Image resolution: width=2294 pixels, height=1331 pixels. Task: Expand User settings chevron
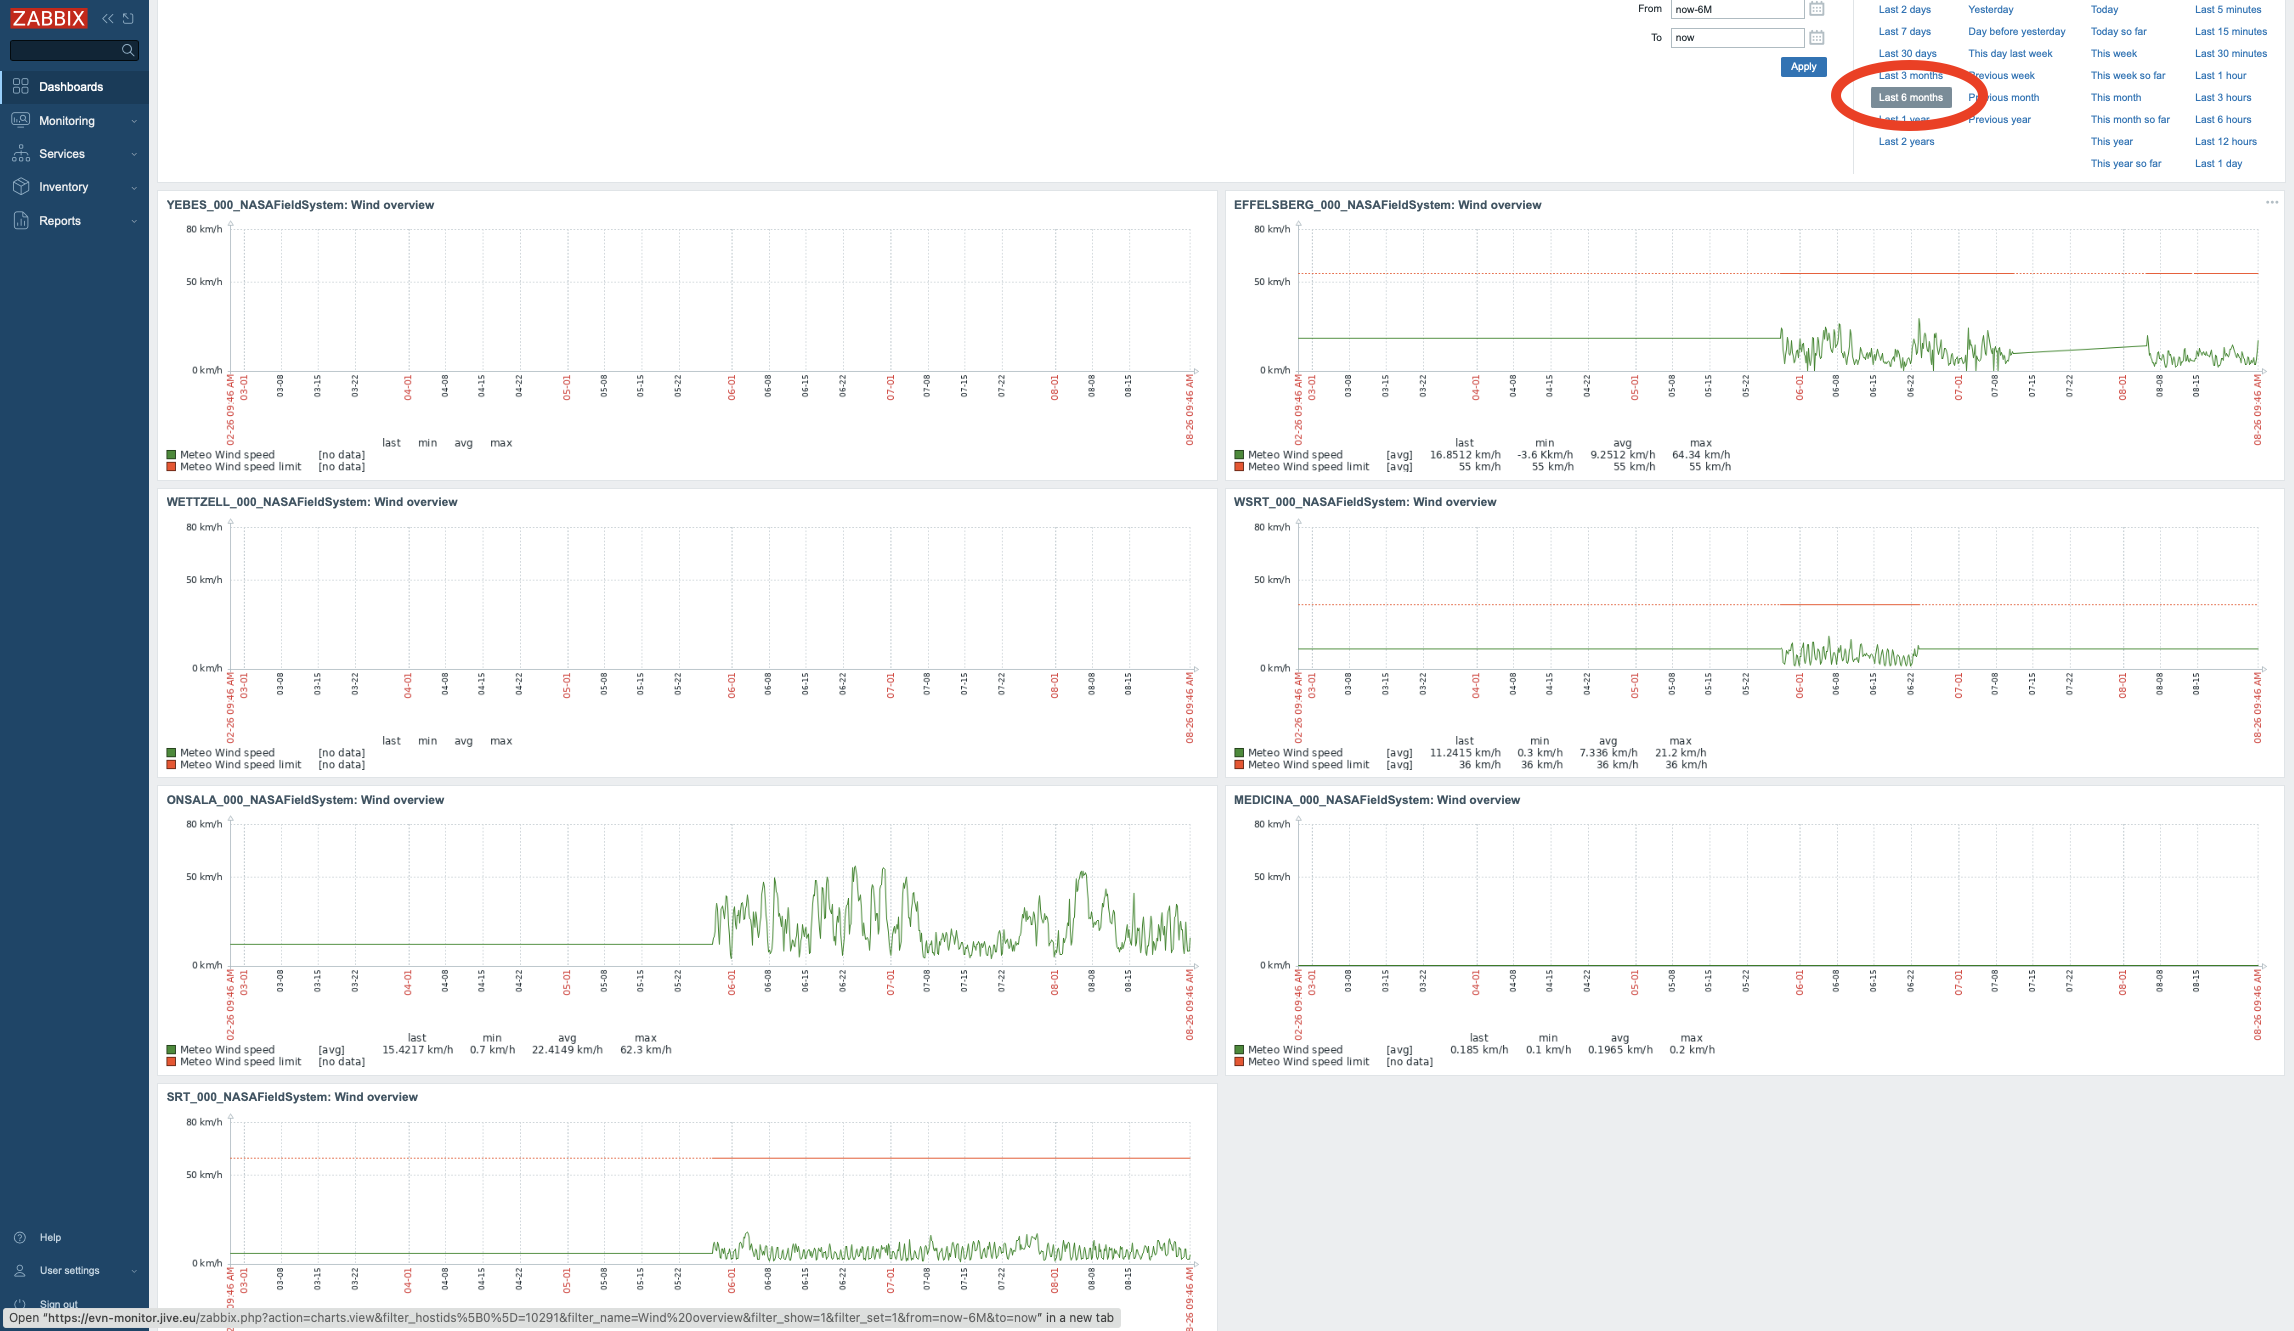(x=134, y=1271)
